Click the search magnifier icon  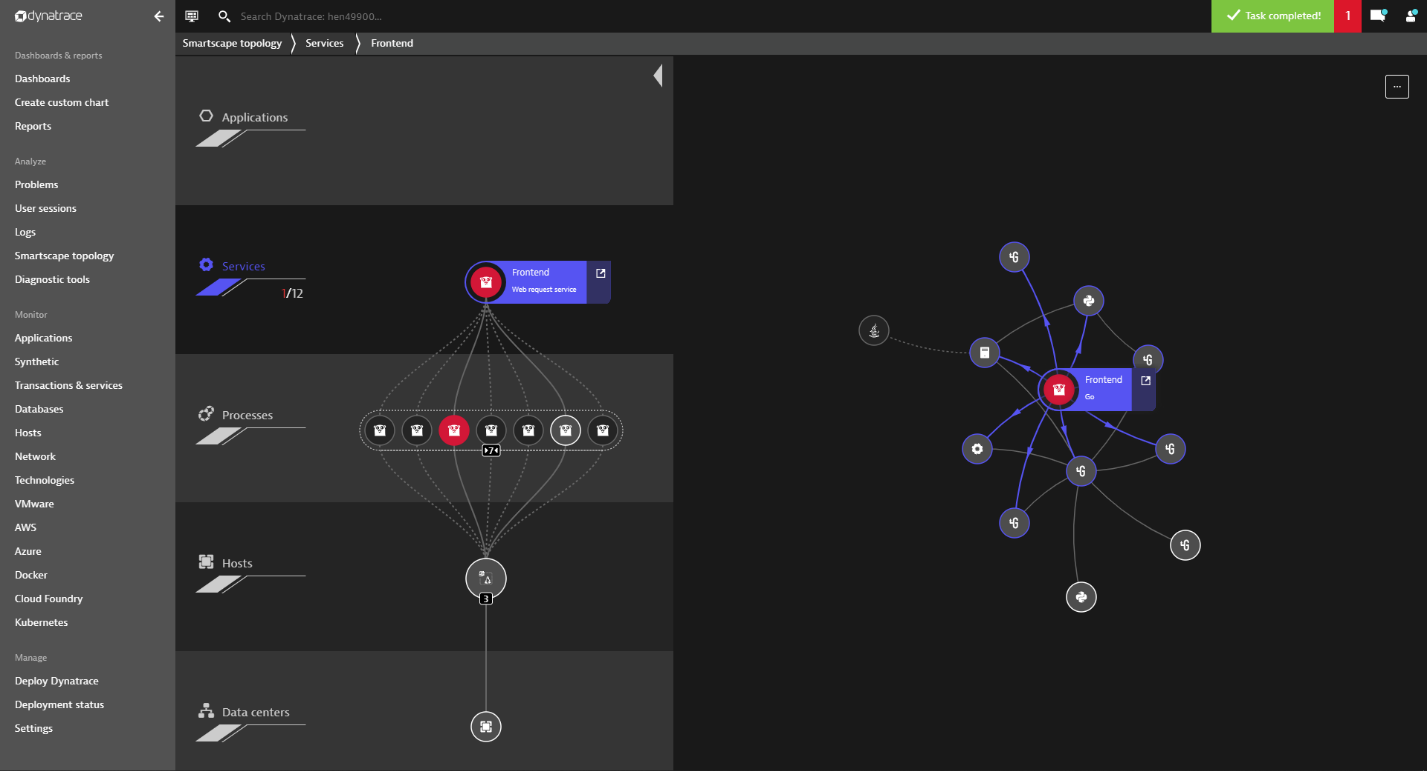coord(224,17)
